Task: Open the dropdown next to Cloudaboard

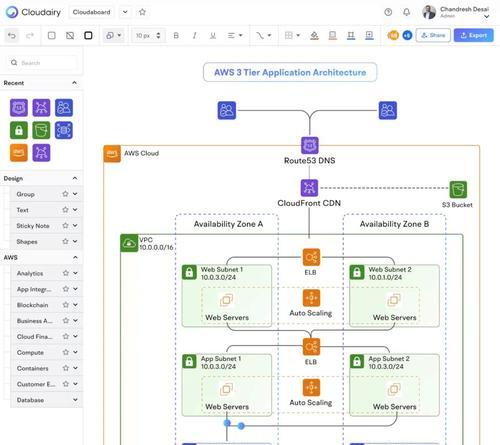Action: point(125,12)
